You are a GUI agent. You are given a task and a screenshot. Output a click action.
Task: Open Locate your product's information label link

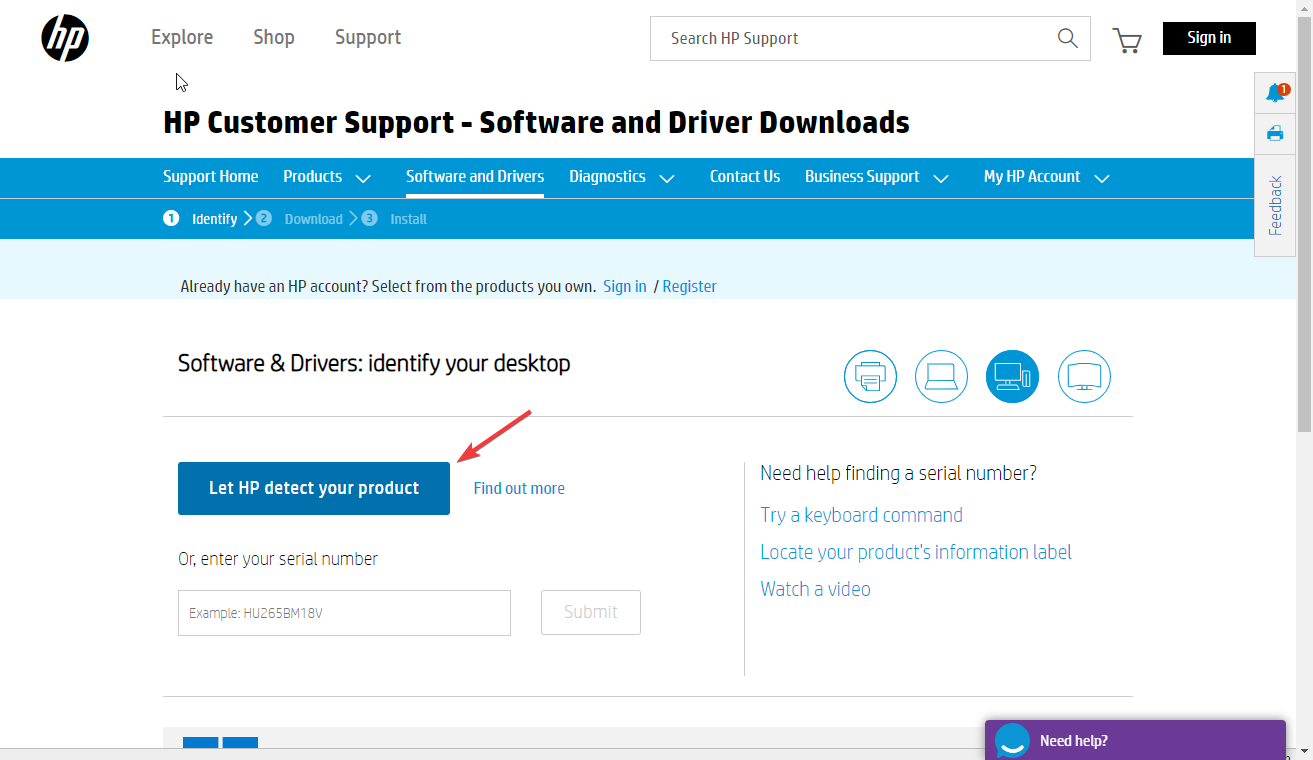(x=916, y=552)
